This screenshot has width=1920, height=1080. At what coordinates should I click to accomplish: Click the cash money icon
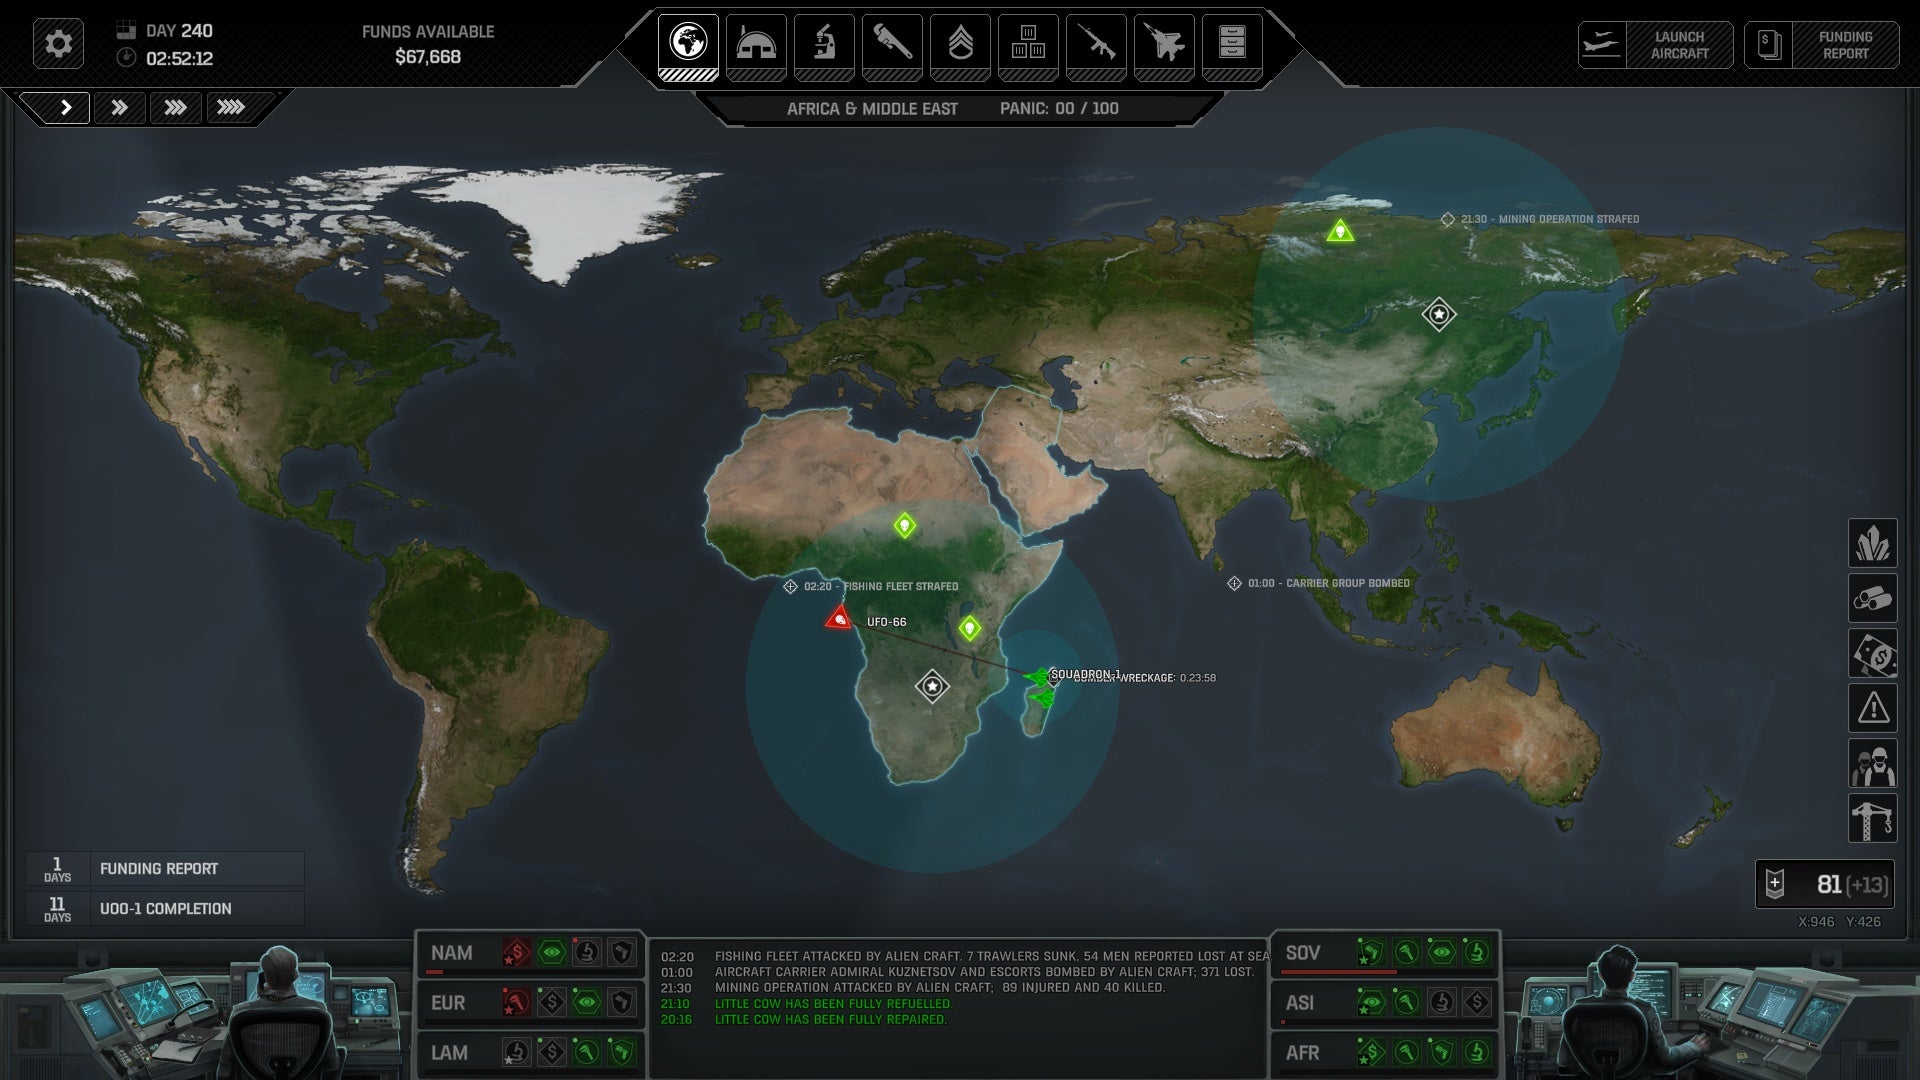1872,653
